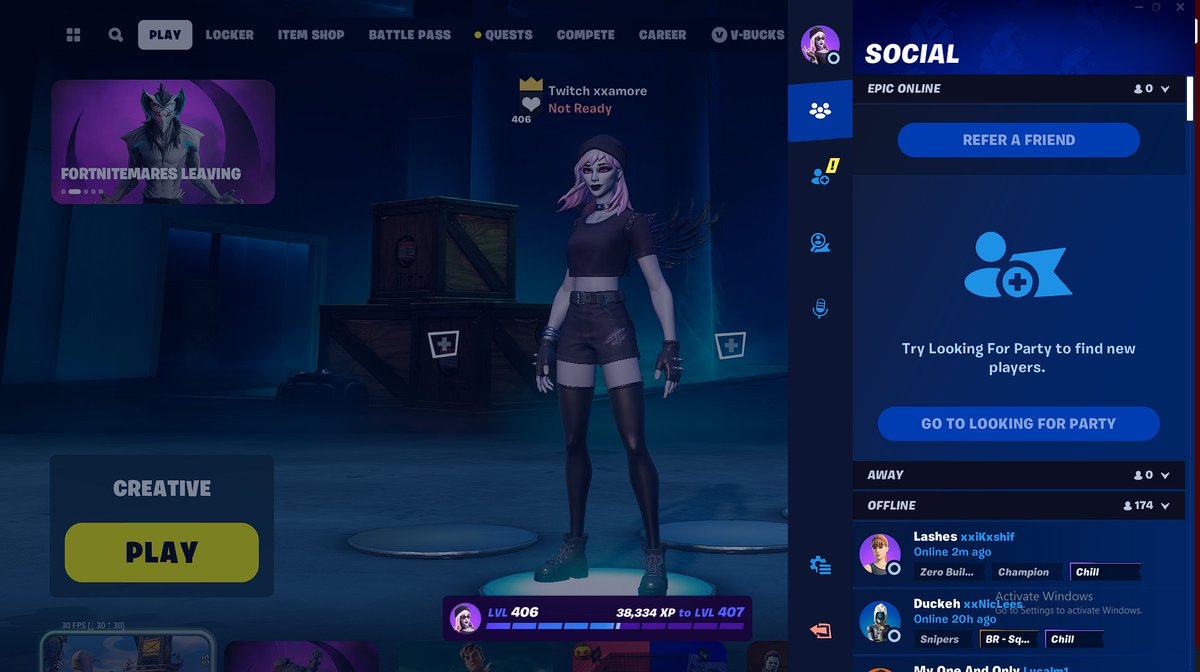Open the Item Shop tab

(x=311, y=35)
